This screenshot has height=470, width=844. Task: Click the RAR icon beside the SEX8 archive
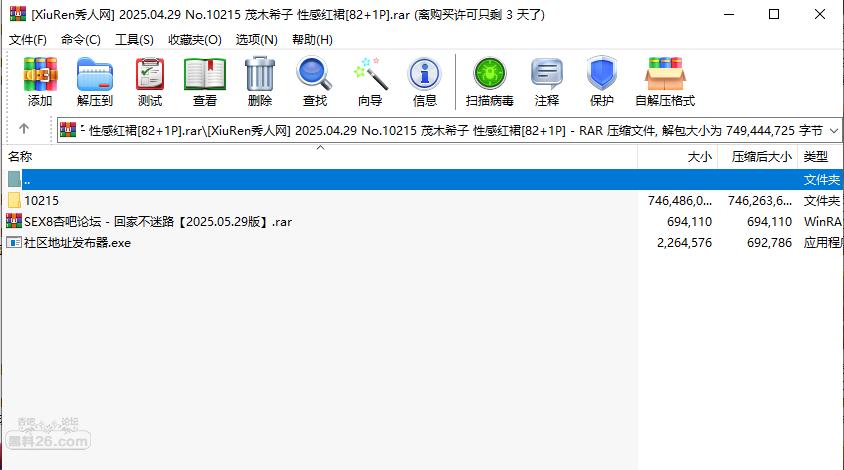click(x=14, y=221)
